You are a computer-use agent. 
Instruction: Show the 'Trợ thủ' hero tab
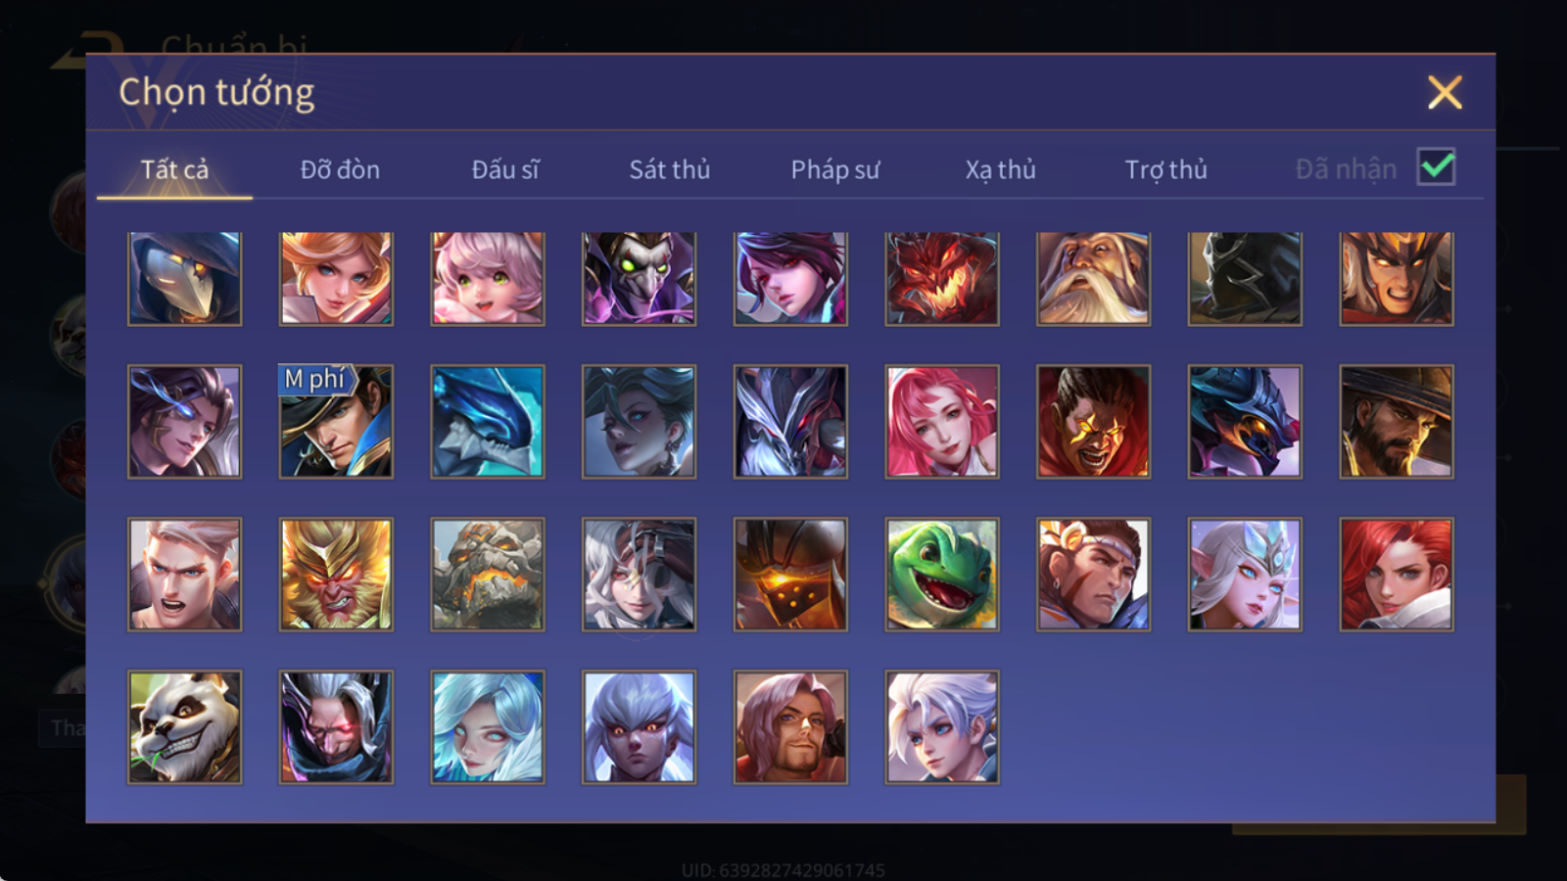pos(1166,169)
